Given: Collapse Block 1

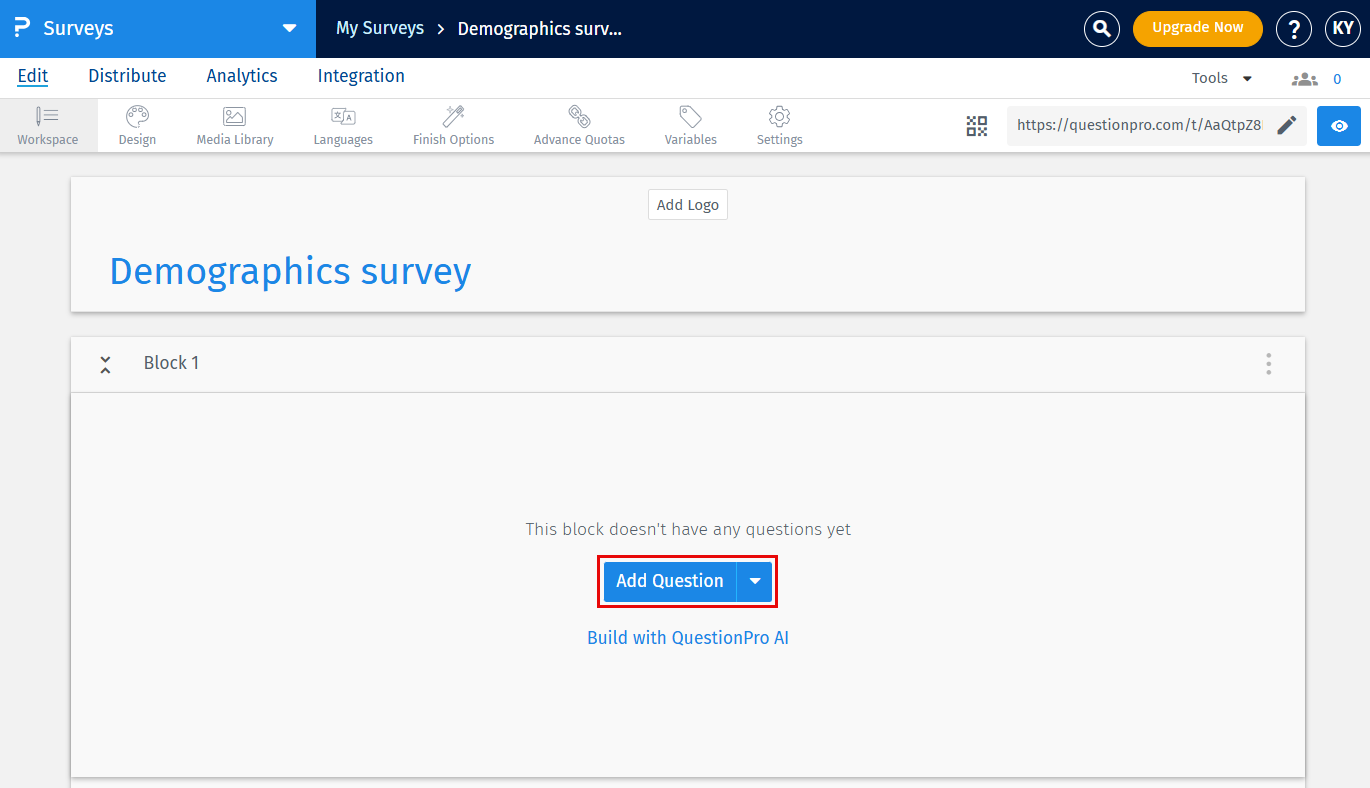Looking at the screenshot, I should [105, 364].
